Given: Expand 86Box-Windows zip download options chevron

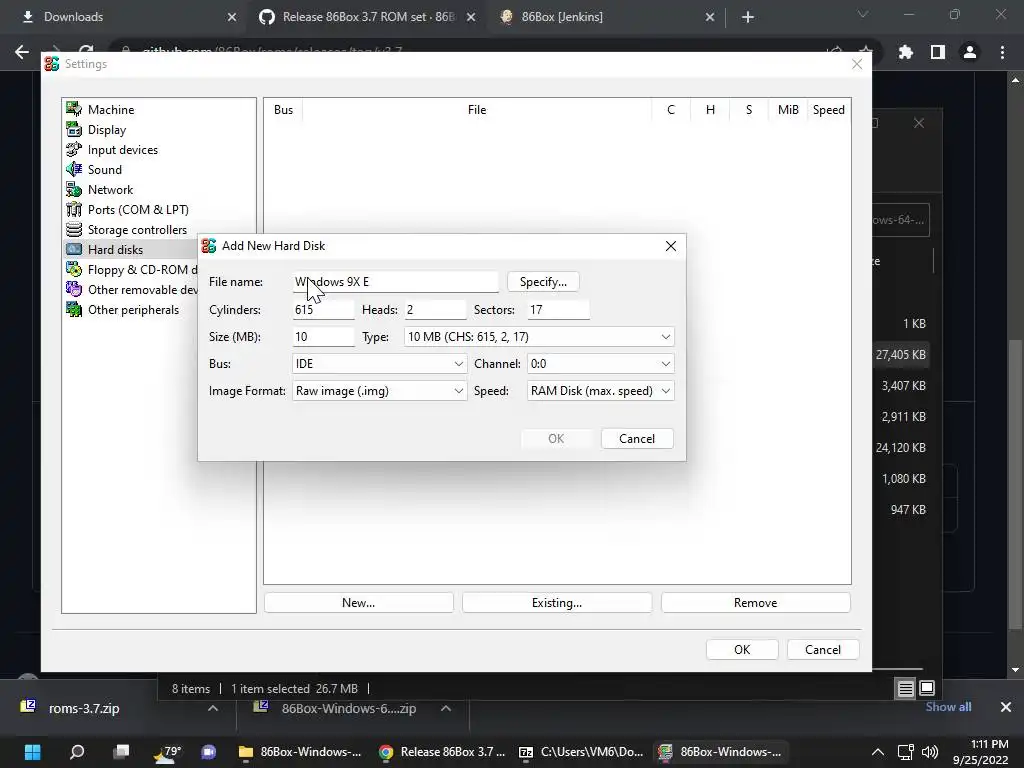Looking at the screenshot, I should coord(446,709).
